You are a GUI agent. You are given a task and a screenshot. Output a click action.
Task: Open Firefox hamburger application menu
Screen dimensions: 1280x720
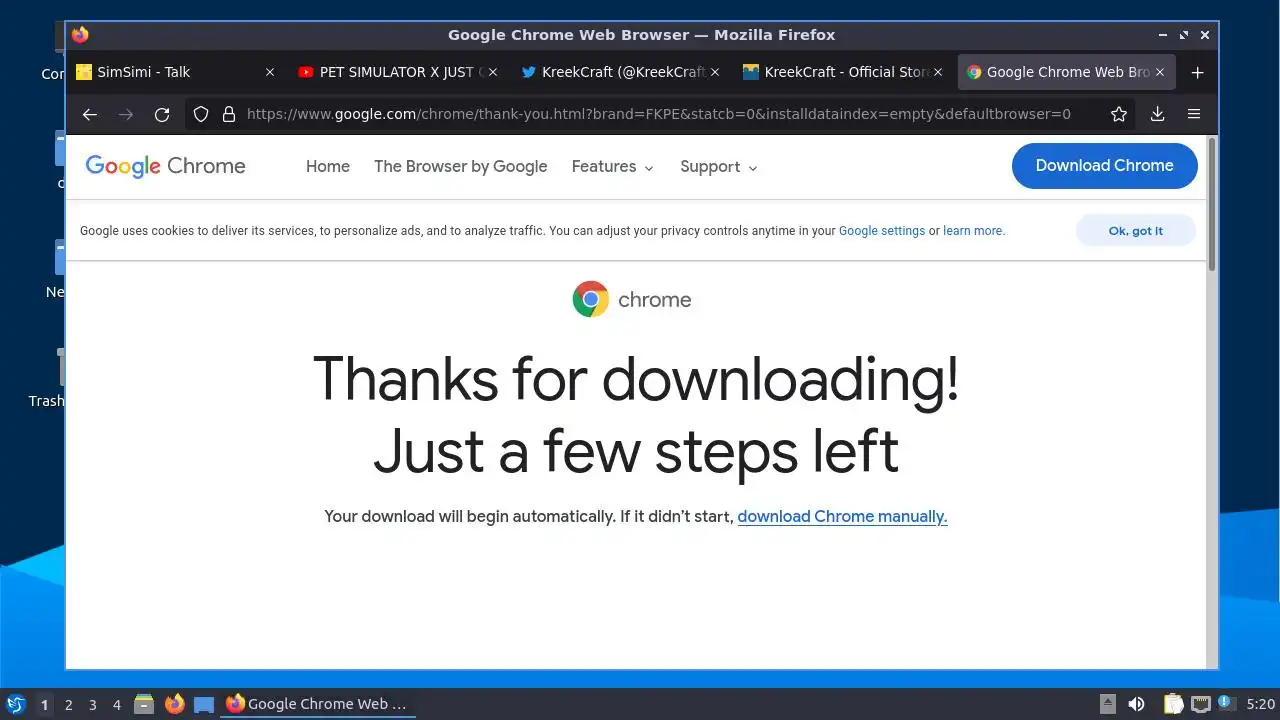click(1194, 114)
